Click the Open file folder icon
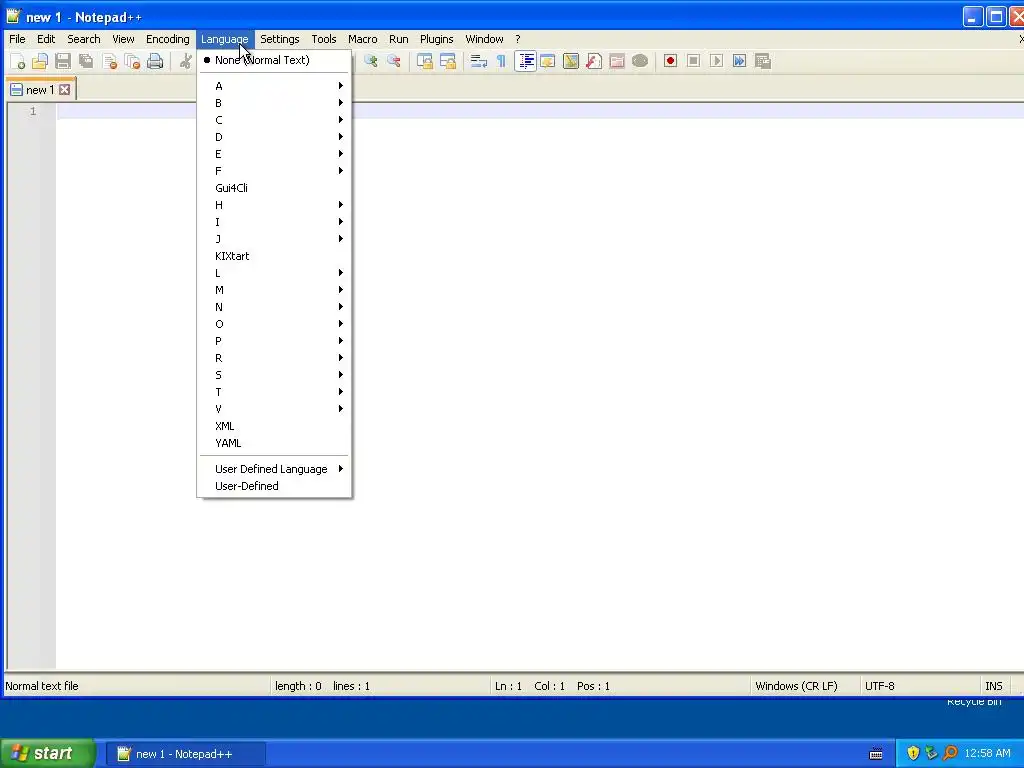 pyautogui.click(x=40, y=61)
